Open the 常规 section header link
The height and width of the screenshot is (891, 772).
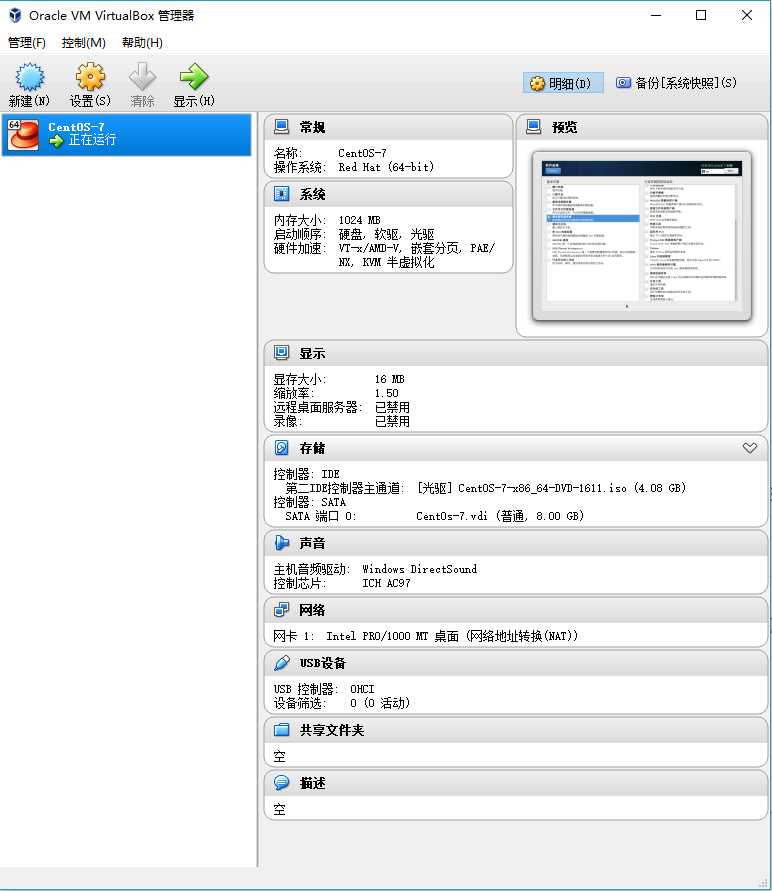[x=312, y=127]
